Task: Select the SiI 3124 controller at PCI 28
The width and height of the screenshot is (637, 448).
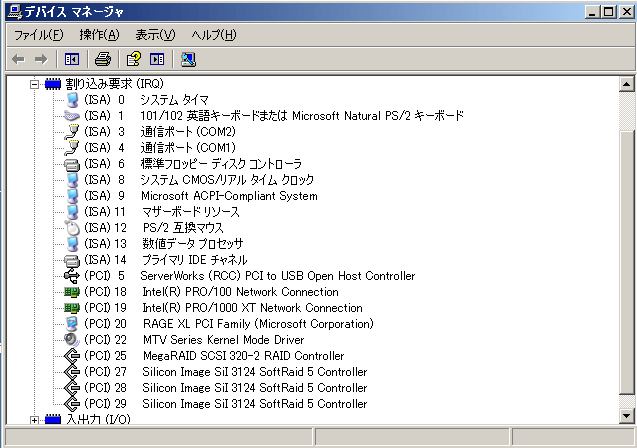Action: pos(255,388)
